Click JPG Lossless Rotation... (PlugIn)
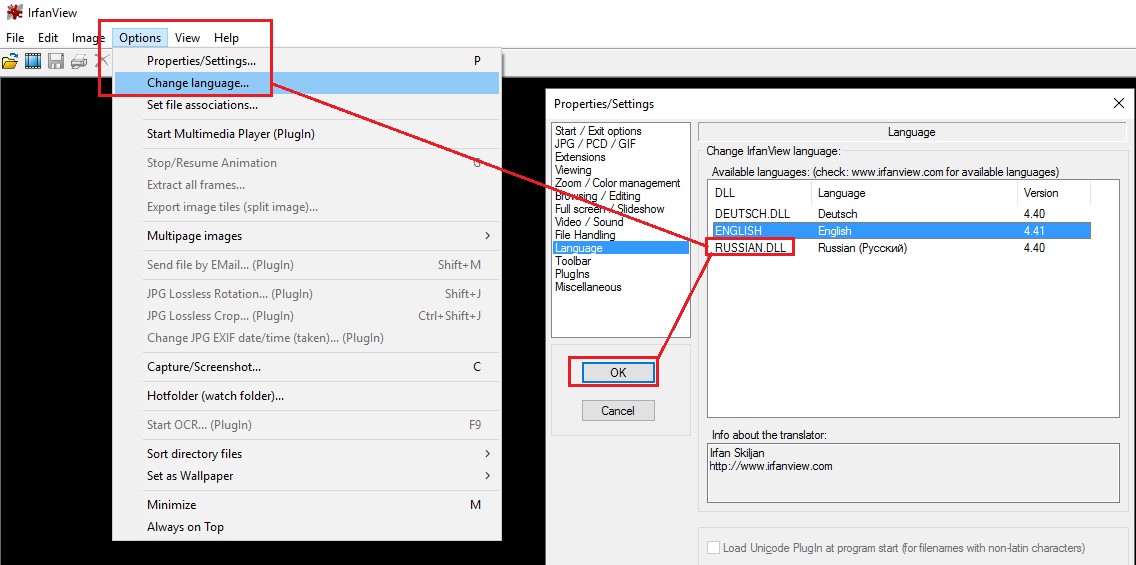 point(306,294)
